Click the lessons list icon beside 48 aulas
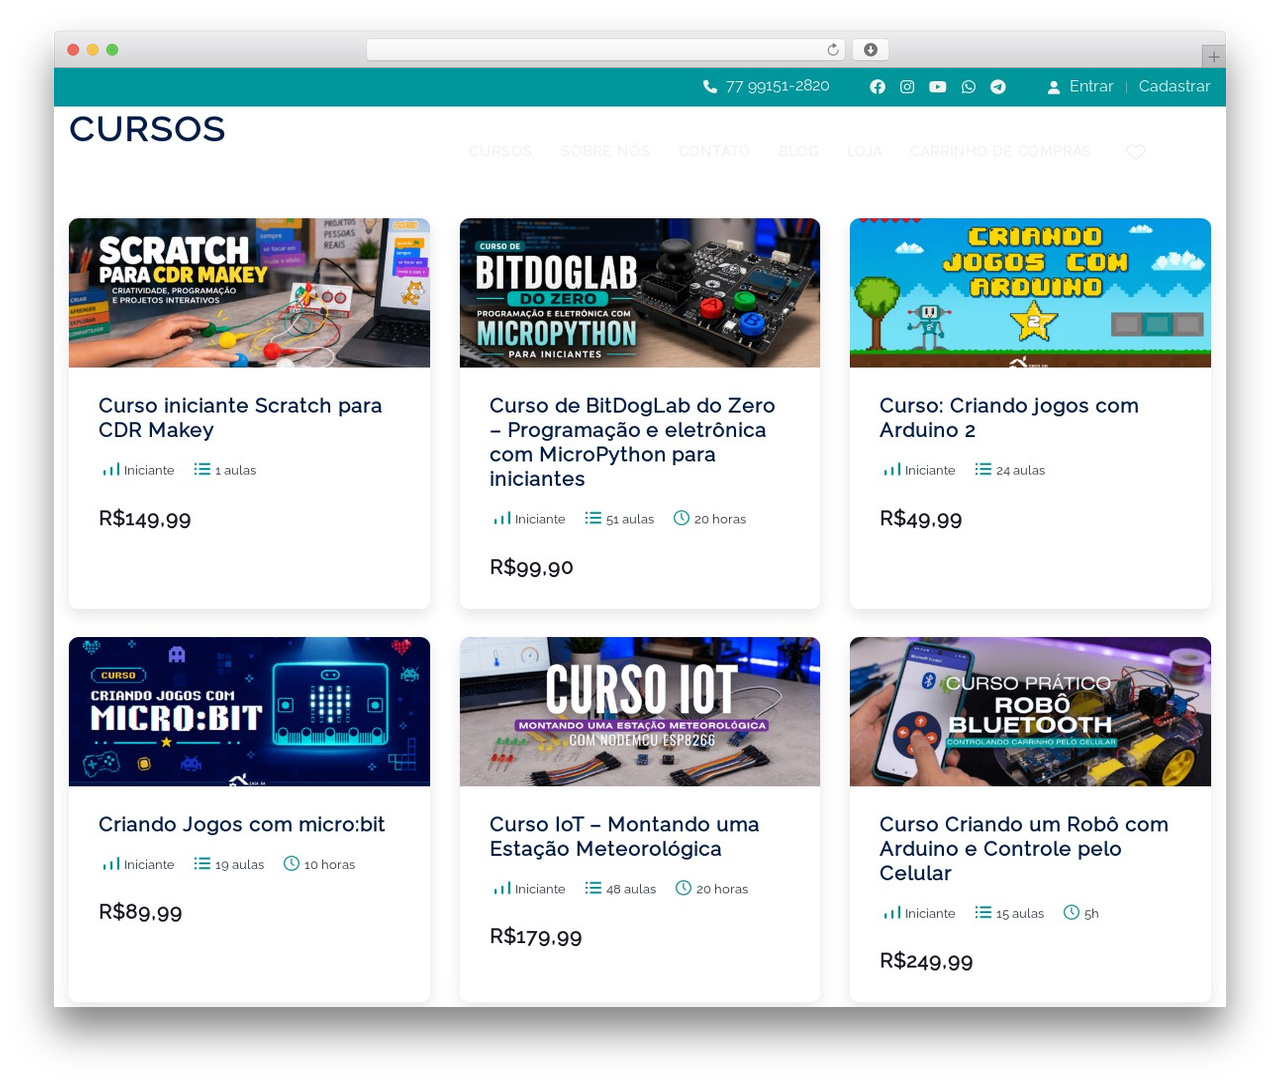The height and width of the screenshot is (1084, 1280). click(x=593, y=888)
